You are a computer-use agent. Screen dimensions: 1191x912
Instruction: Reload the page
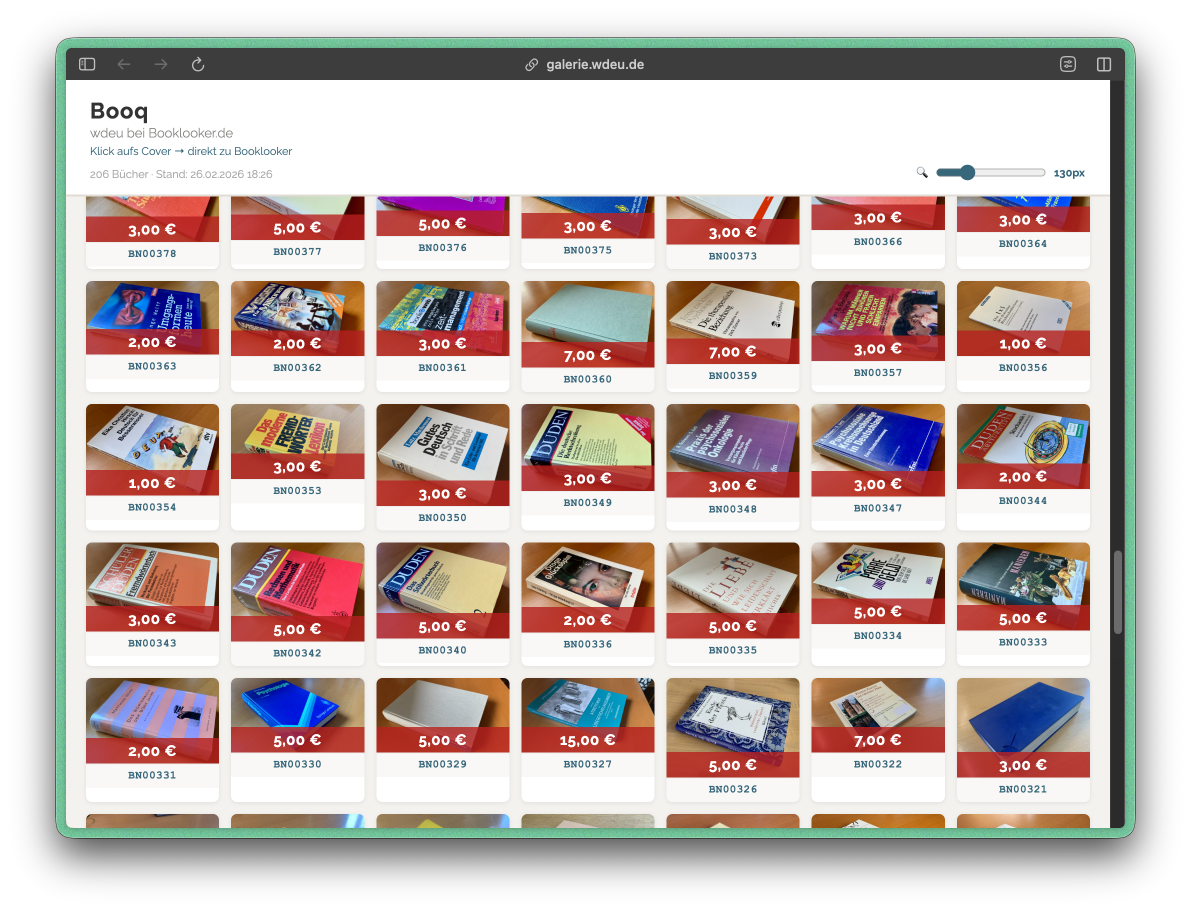point(198,65)
